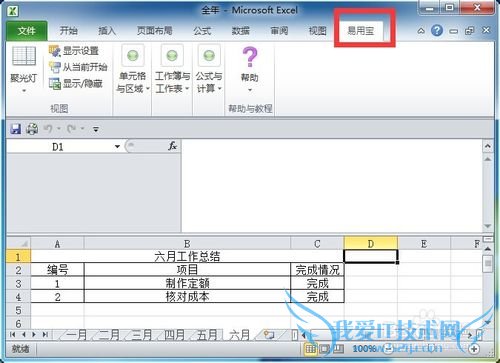Open the 文件 file tab
Screen dimensions: 500x363
tap(27, 31)
